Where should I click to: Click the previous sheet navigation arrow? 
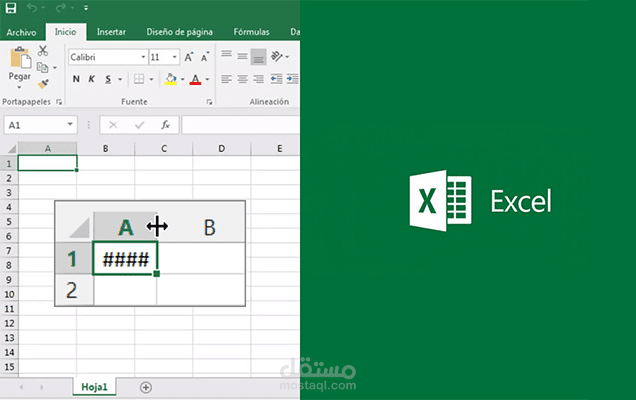pos(21,387)
